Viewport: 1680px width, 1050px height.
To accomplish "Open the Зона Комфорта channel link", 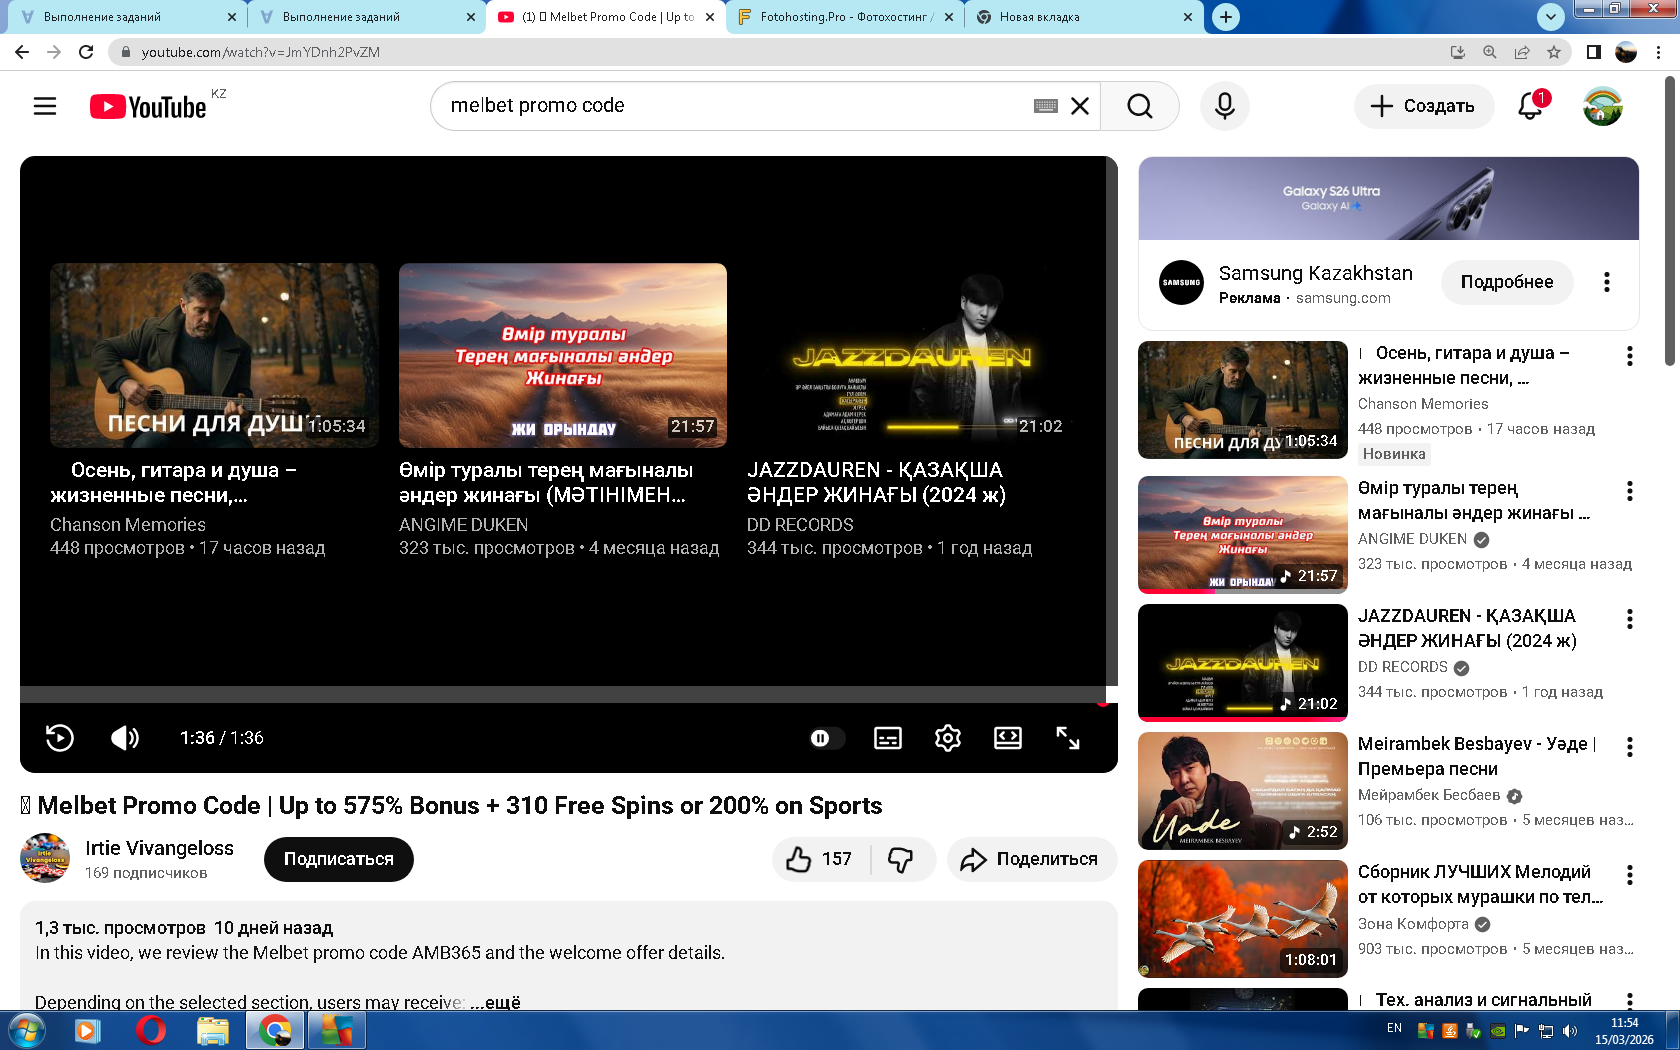I will (1413, 924).
